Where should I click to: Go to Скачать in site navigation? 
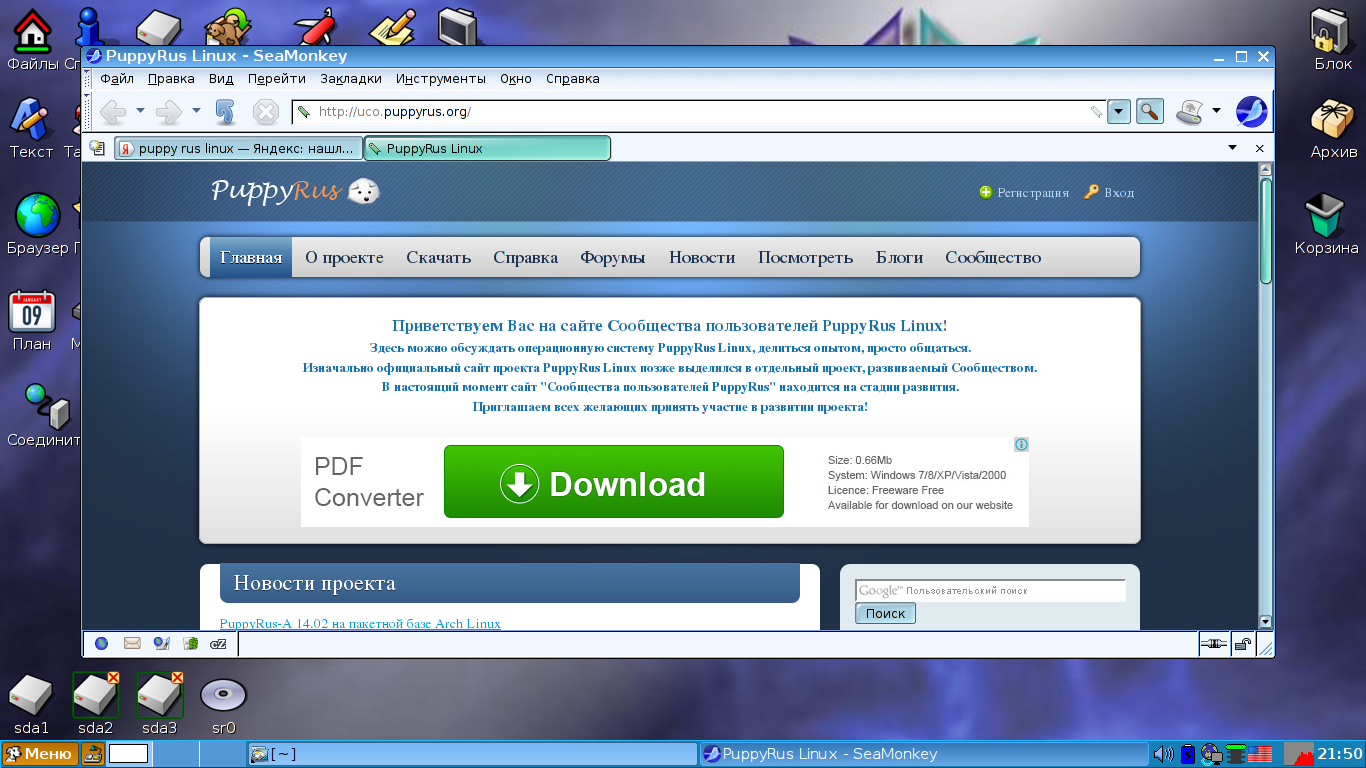438,257
